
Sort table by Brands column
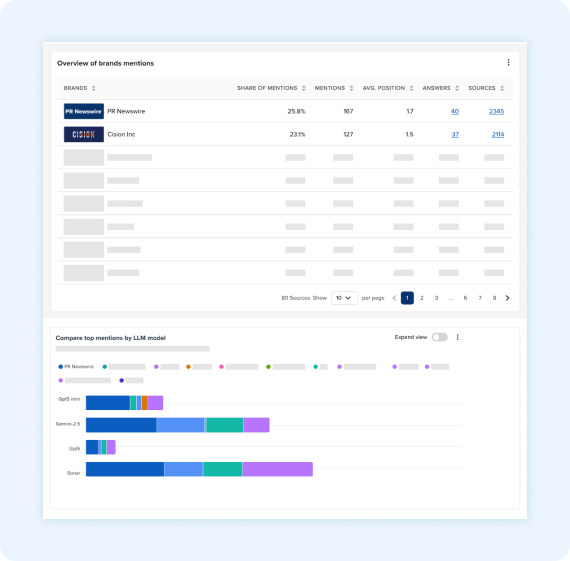(x=93, y=88)
